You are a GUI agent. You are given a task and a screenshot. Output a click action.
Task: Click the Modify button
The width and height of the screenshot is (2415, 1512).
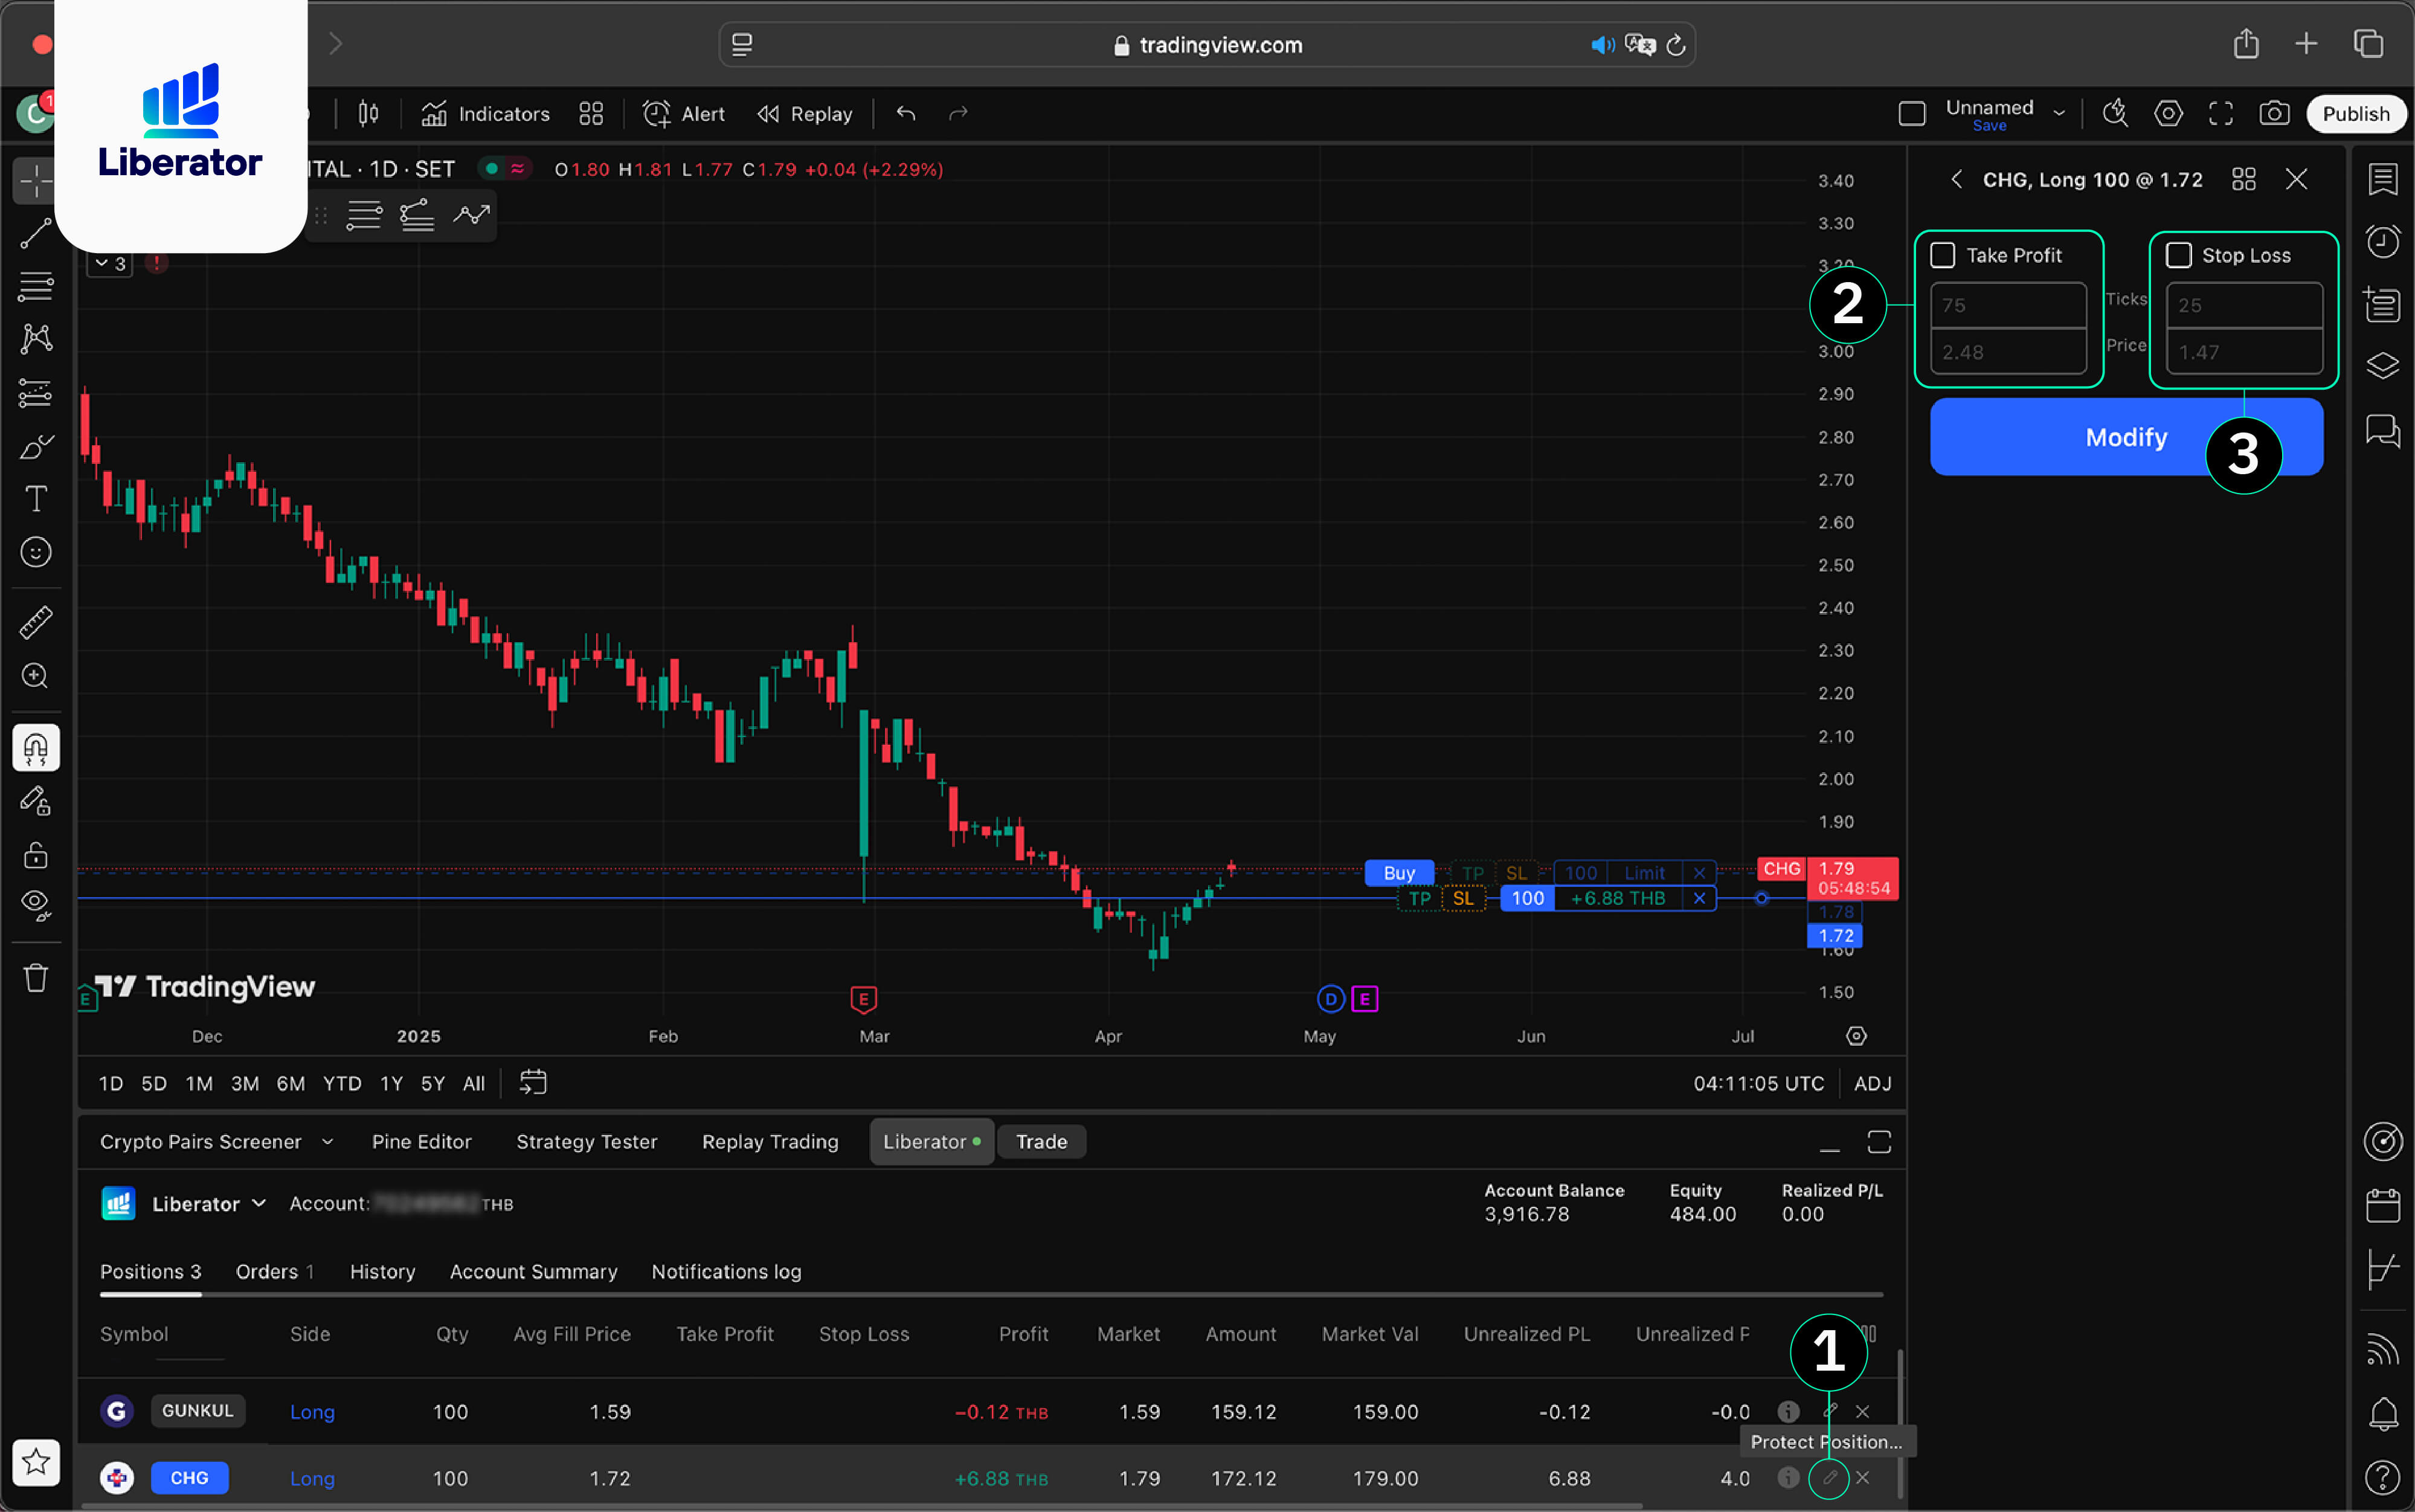pyautogui.click(x=2126, y=437)
